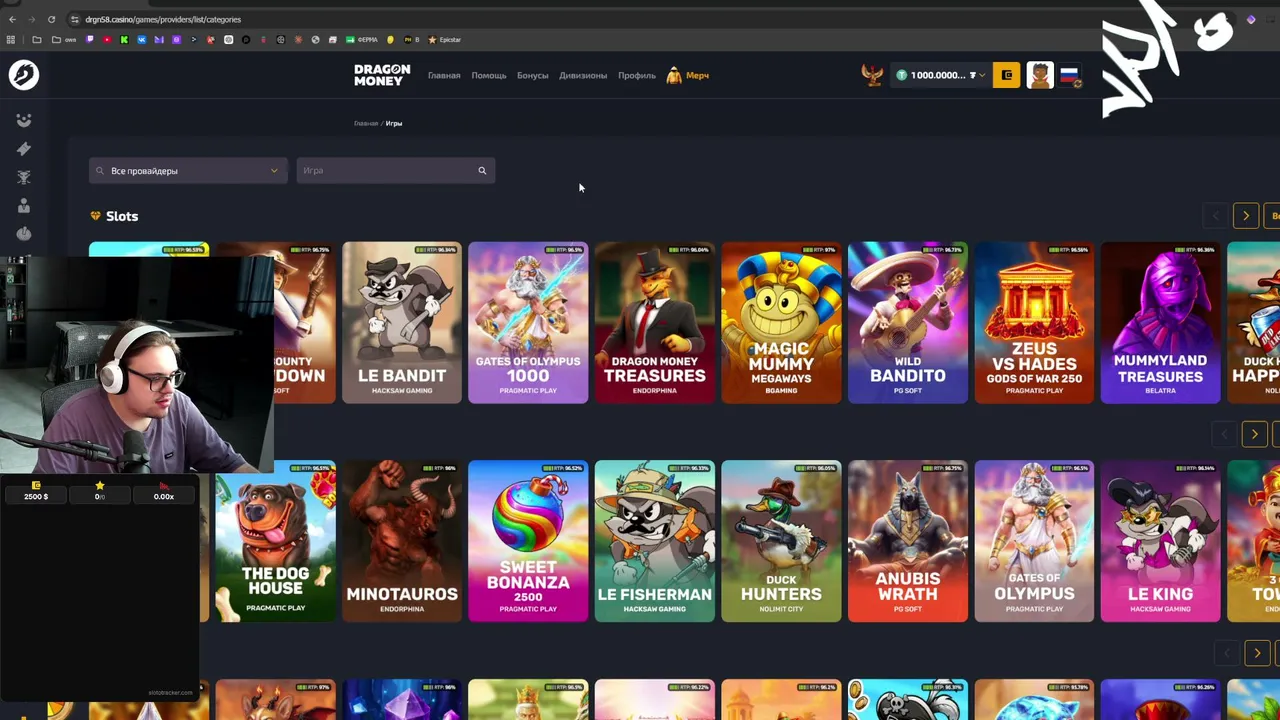Reload the page with the refresh button
The image size is (1280, 720).
51,19
